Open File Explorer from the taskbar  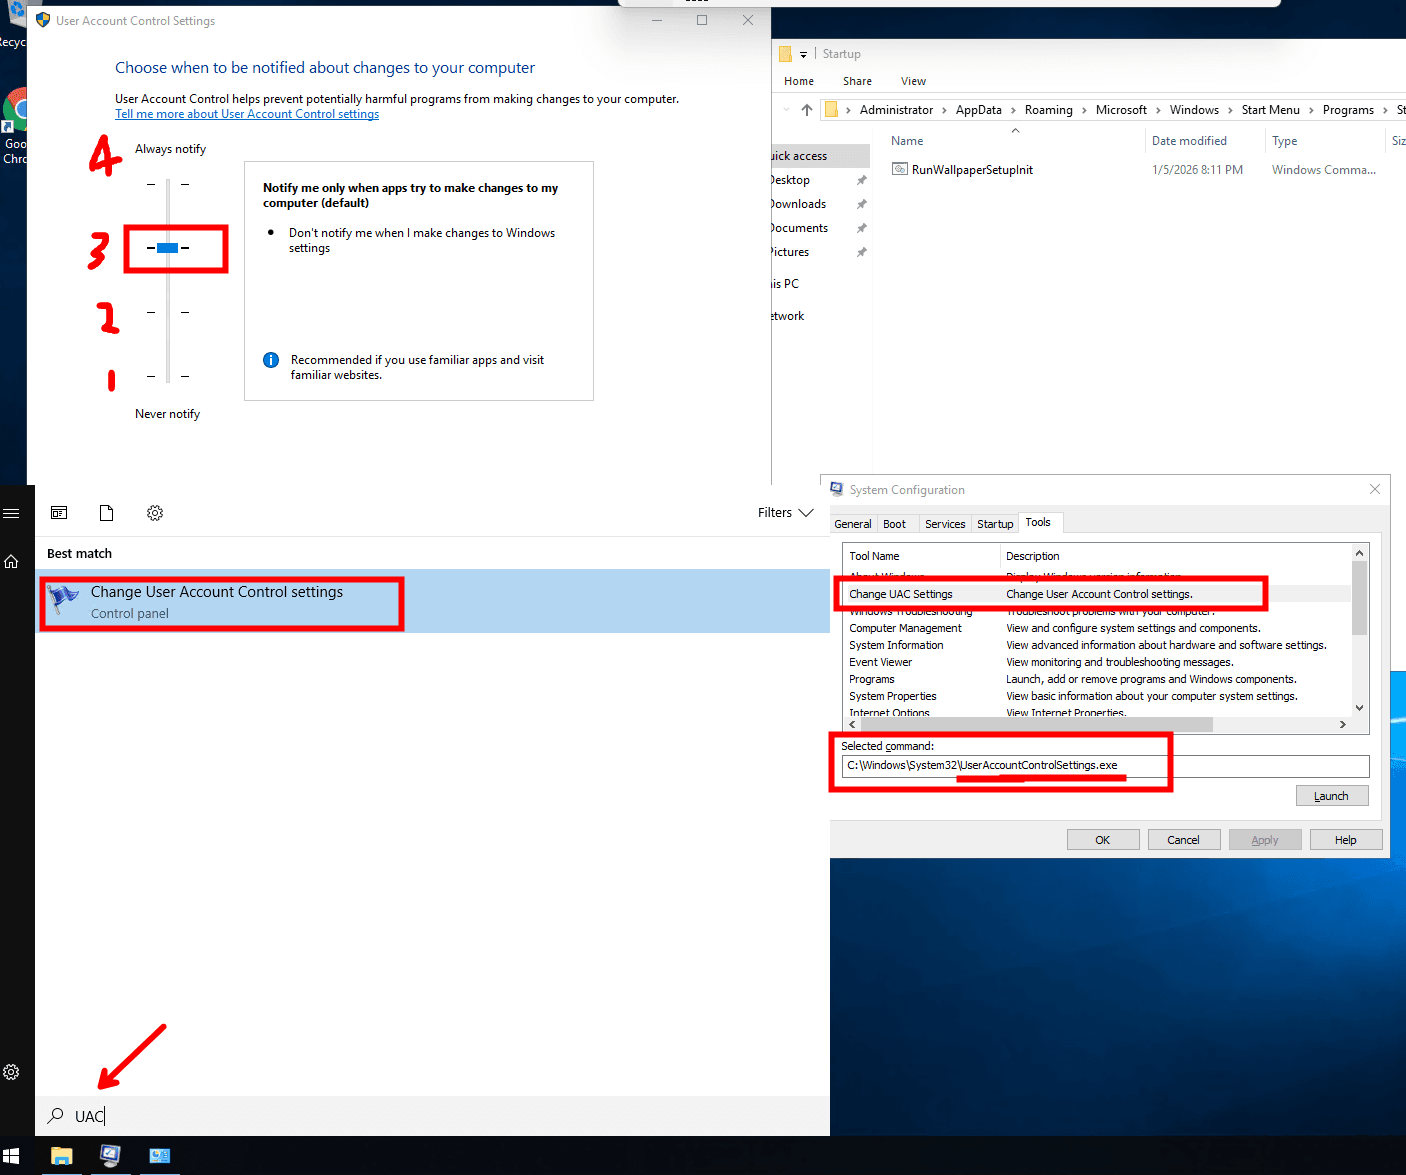coord(62,1156)
